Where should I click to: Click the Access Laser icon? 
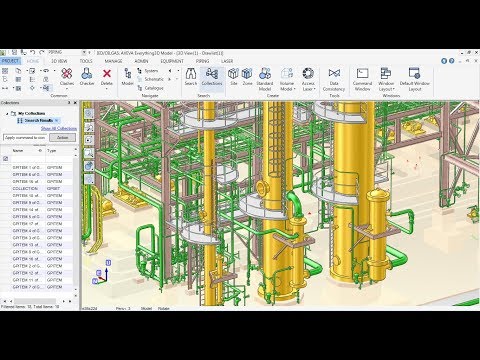coord(308,73)
